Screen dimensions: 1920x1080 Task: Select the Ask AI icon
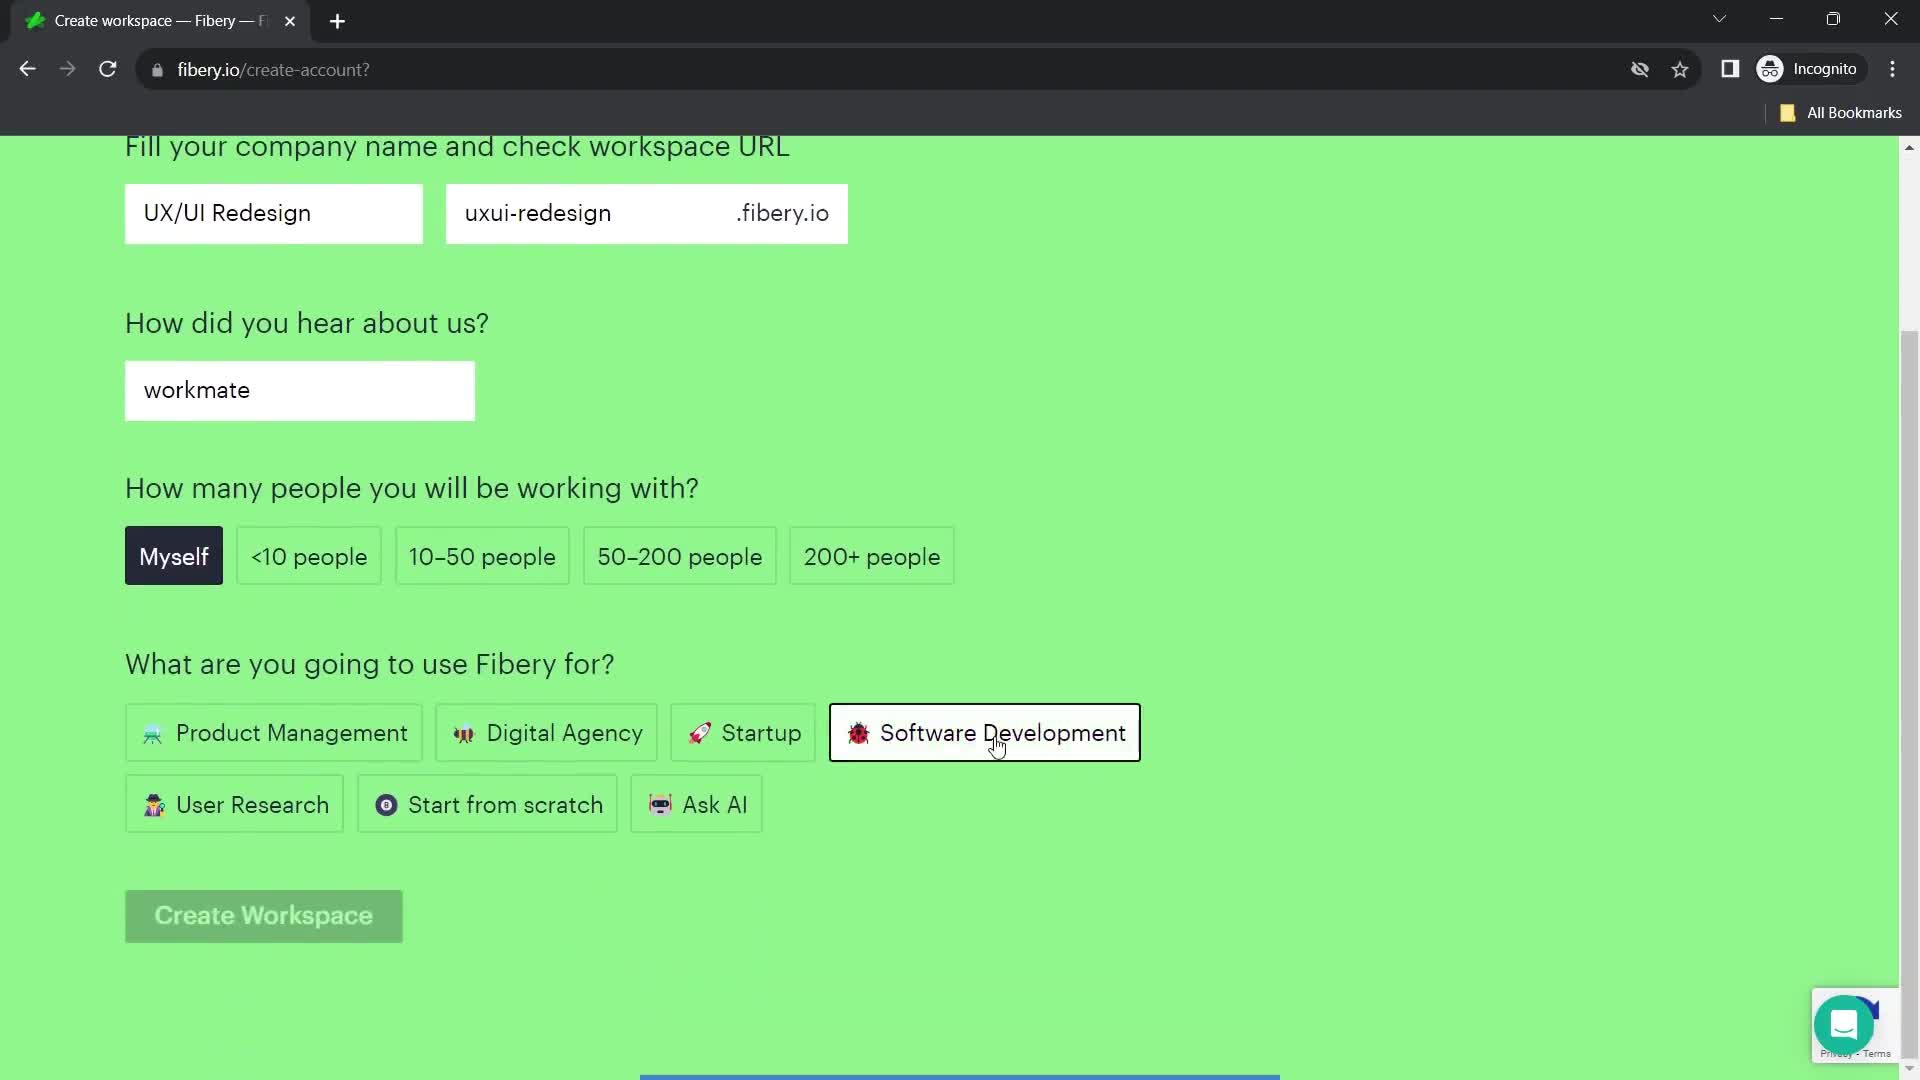click(x=661, y=804)
